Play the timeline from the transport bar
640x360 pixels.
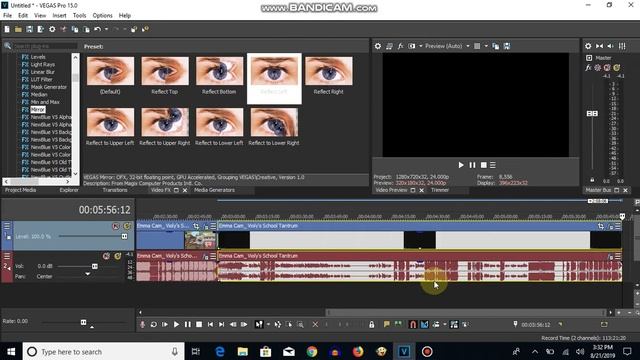coord(176,324)
